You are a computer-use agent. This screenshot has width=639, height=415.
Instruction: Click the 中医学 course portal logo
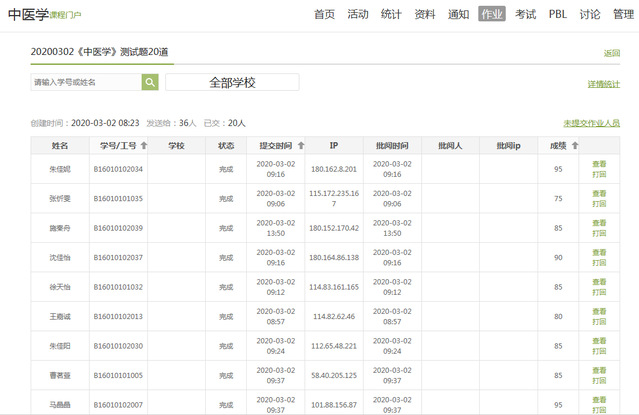click(45, 14)
